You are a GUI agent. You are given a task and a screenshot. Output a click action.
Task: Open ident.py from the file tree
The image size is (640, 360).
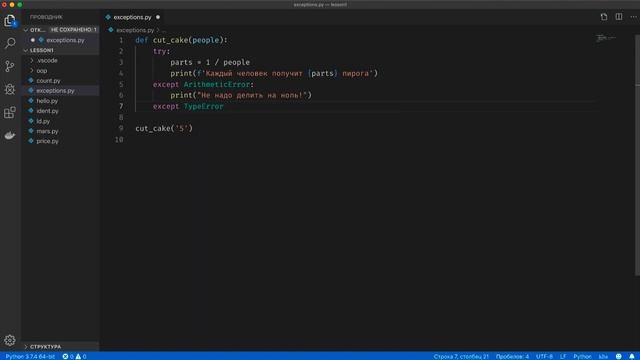(47, 111)
